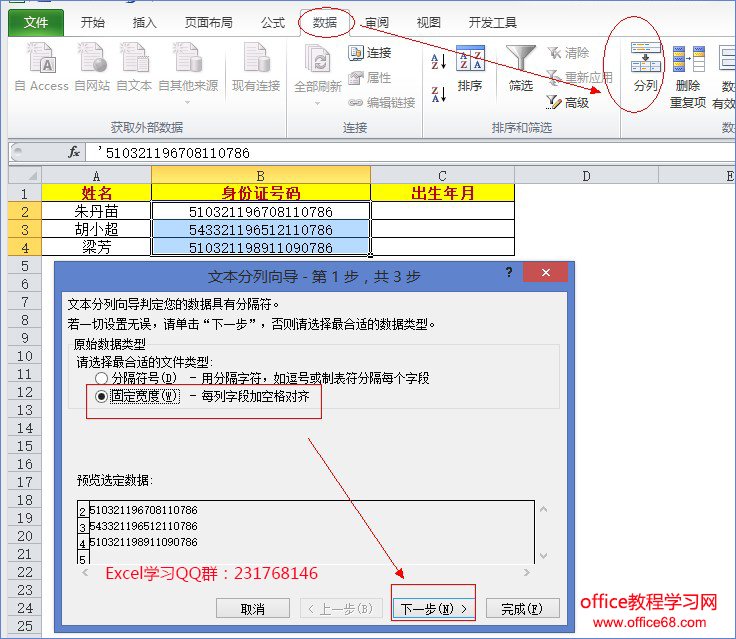
Task: Switch to the Formulas (公式) tab
Action: (272, 22)
